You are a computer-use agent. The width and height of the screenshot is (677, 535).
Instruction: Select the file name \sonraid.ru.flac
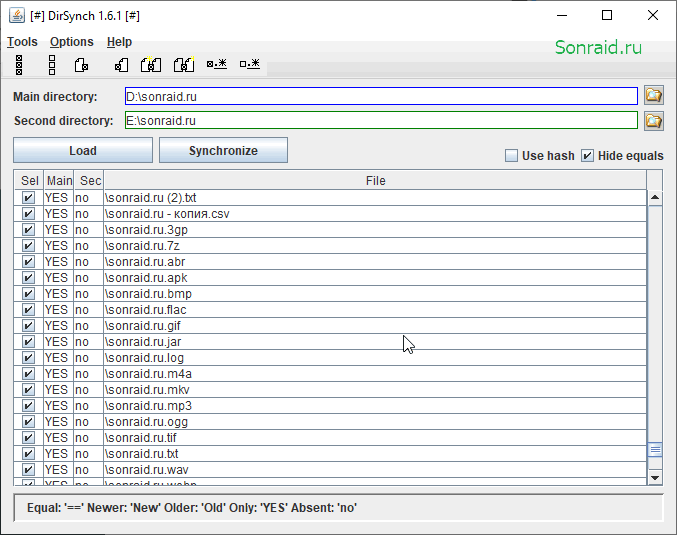coord(146,310)
